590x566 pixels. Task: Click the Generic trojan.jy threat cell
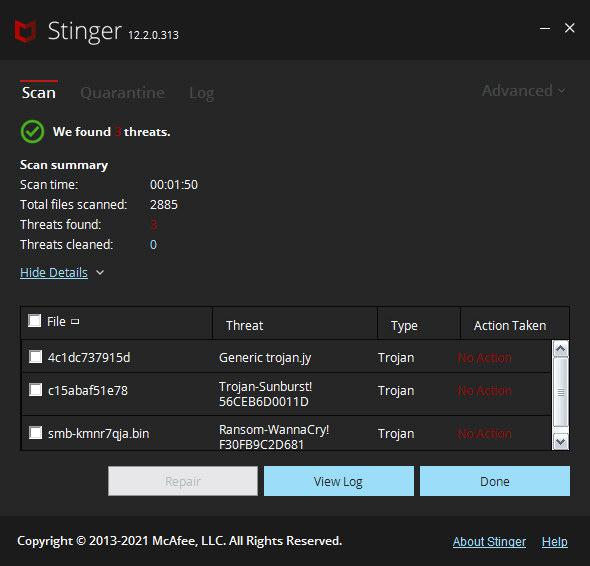(x=265, y=358)
